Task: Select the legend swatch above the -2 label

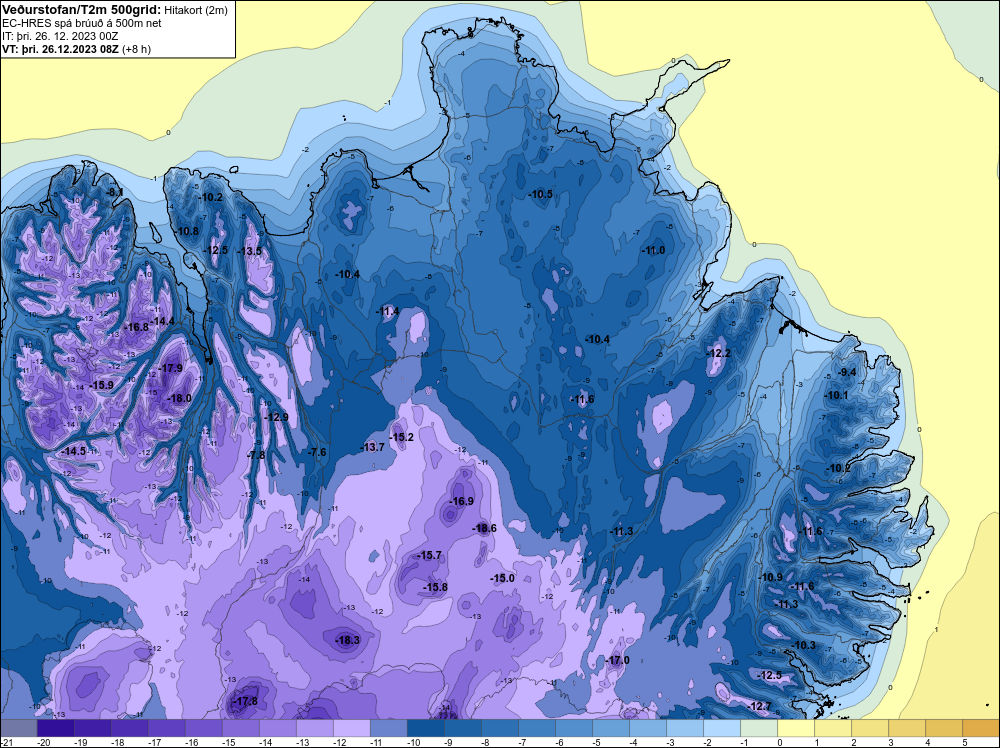Action: 721,728
